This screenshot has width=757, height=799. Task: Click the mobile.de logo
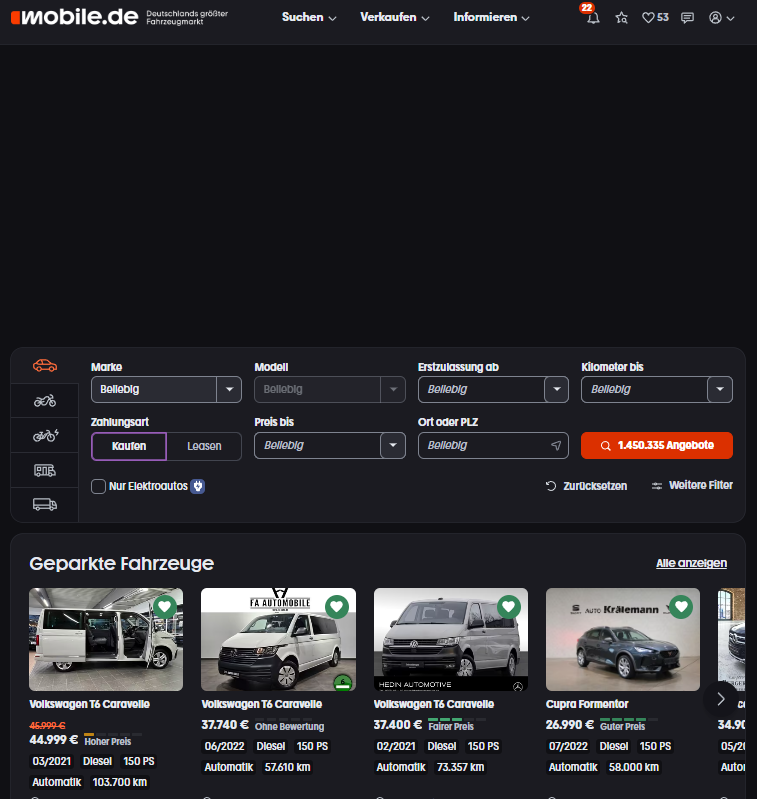point(74,17)
